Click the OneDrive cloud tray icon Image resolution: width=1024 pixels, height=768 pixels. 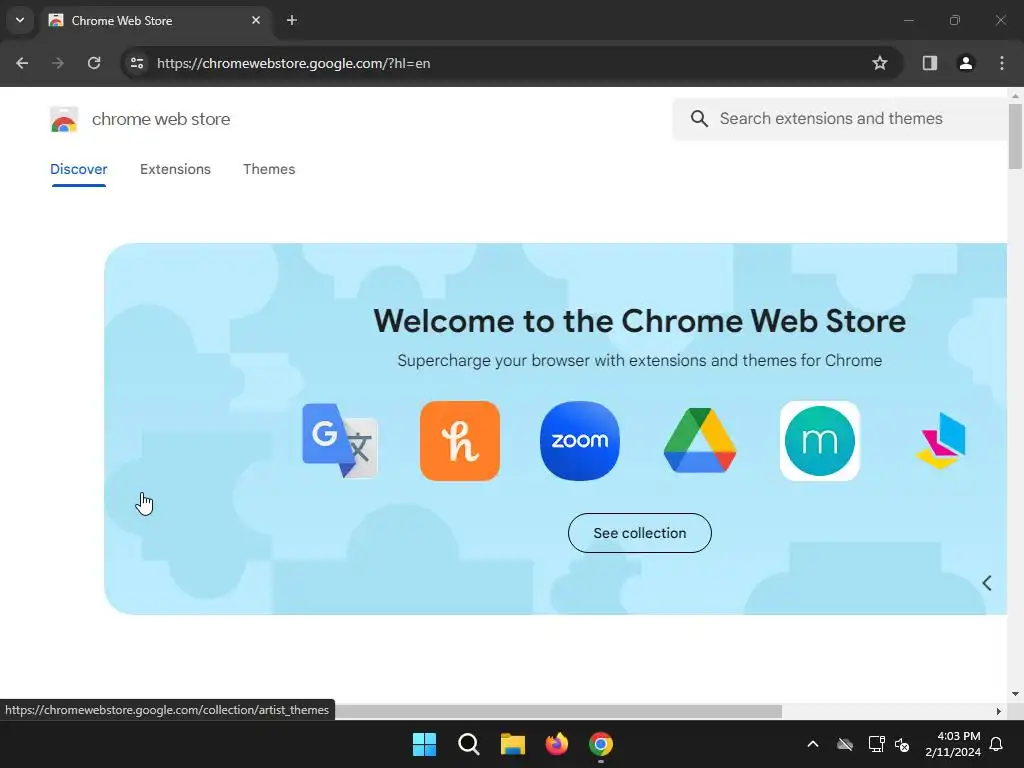pyautogui.click(x=845, y=744)
